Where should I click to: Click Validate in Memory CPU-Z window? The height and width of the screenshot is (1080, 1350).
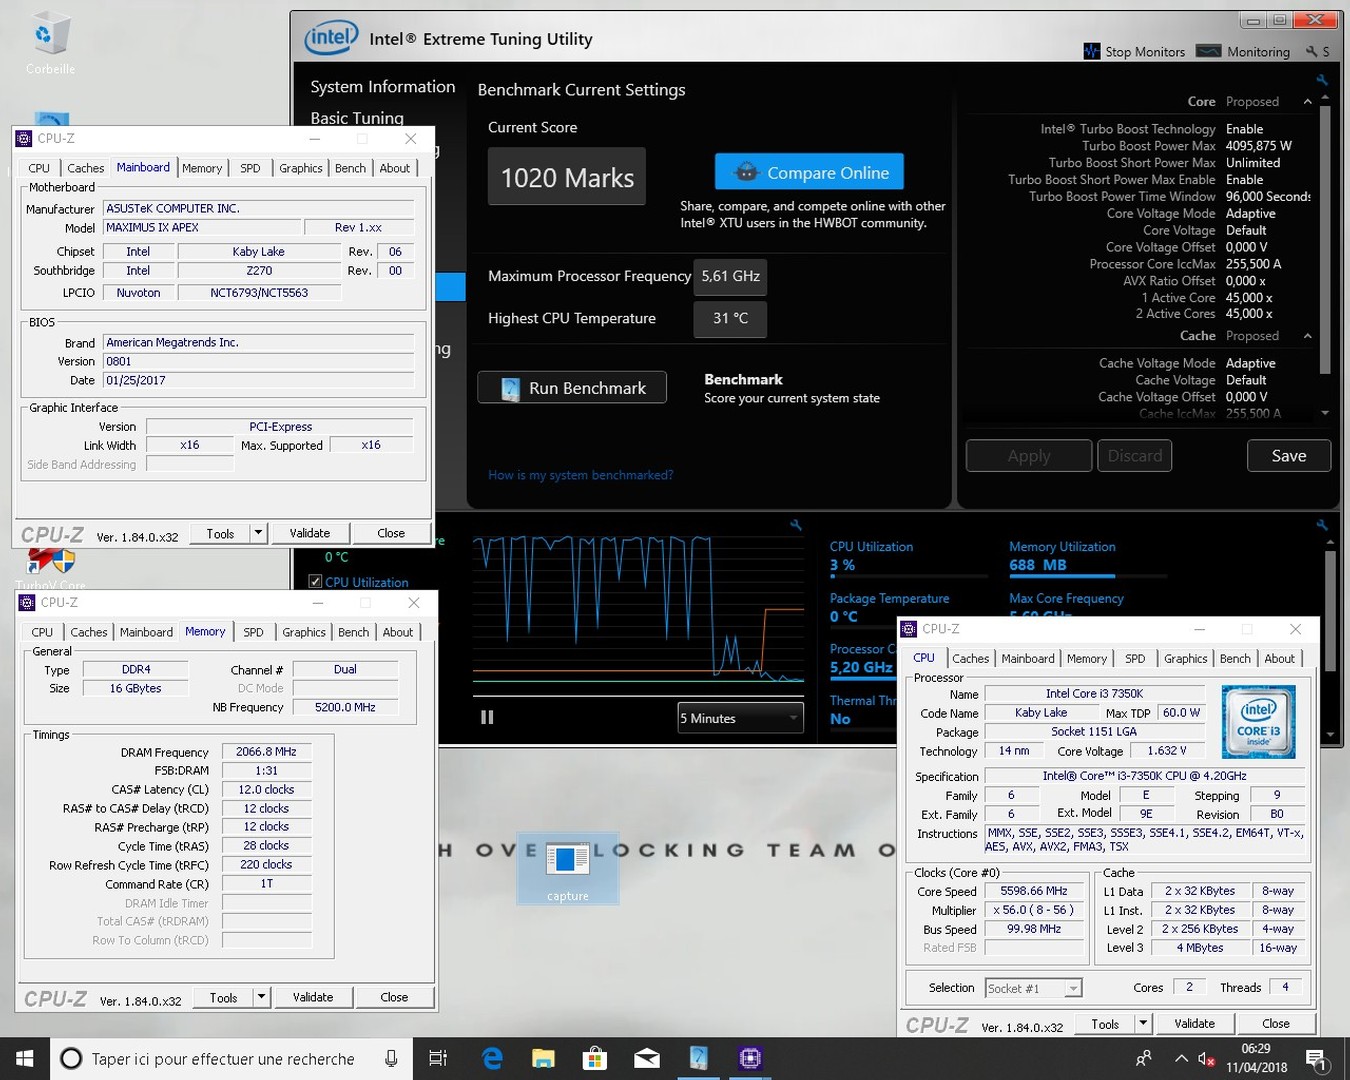point(313,997)
